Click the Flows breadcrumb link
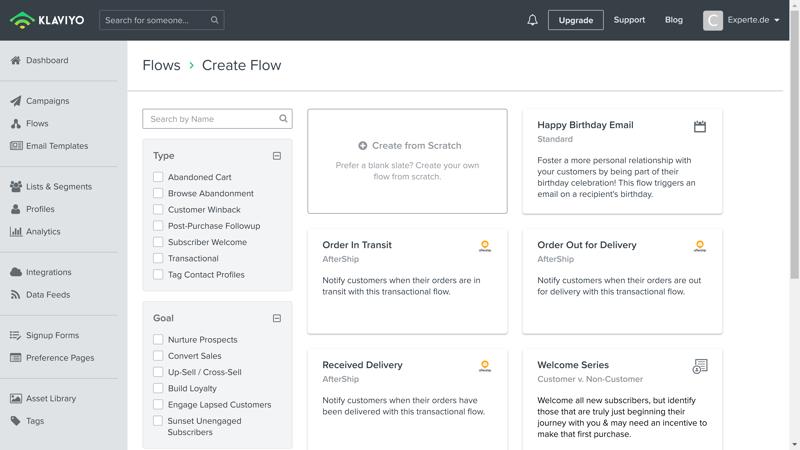This screenshot has width=800, height=450. coord(161,65)
